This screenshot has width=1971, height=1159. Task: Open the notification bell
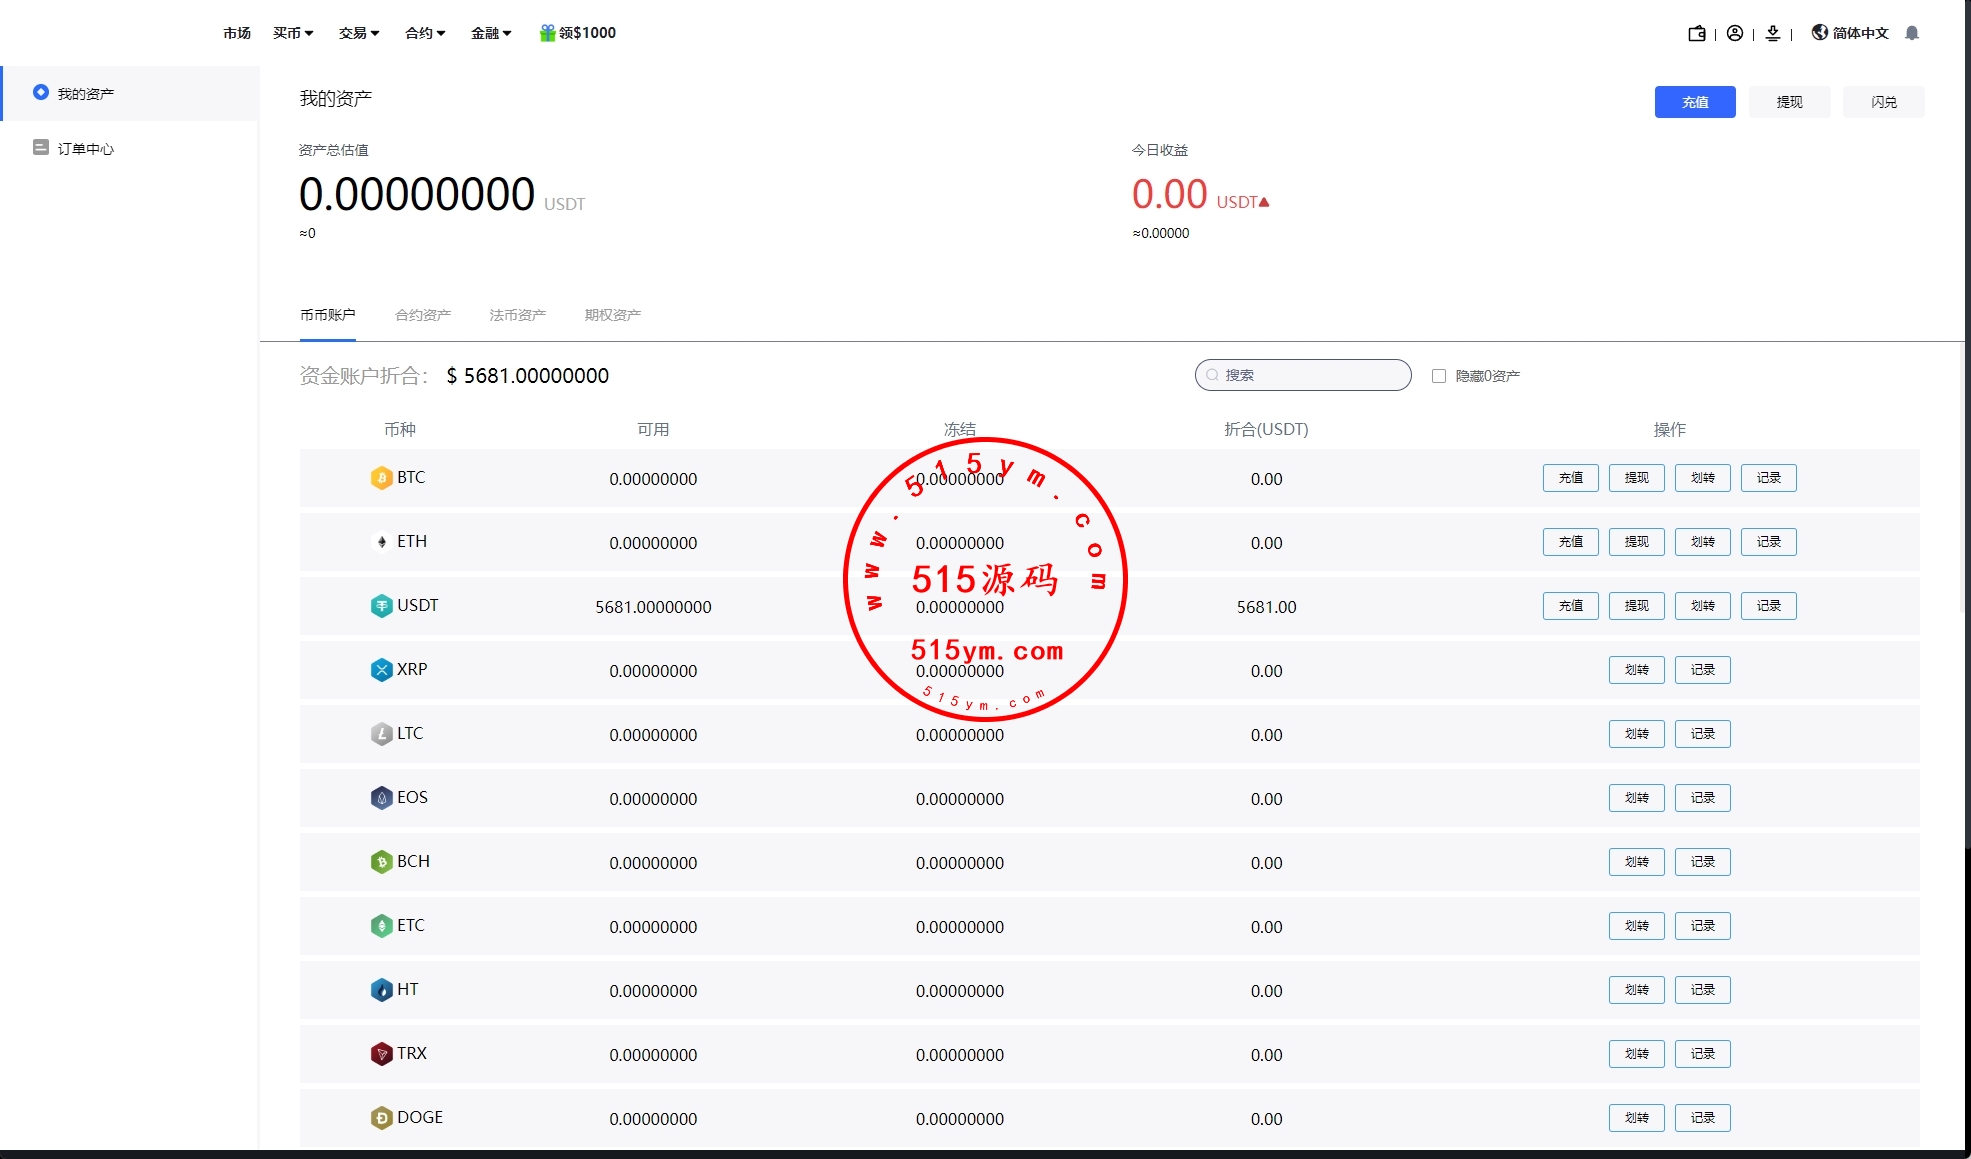coord(1912,33)
